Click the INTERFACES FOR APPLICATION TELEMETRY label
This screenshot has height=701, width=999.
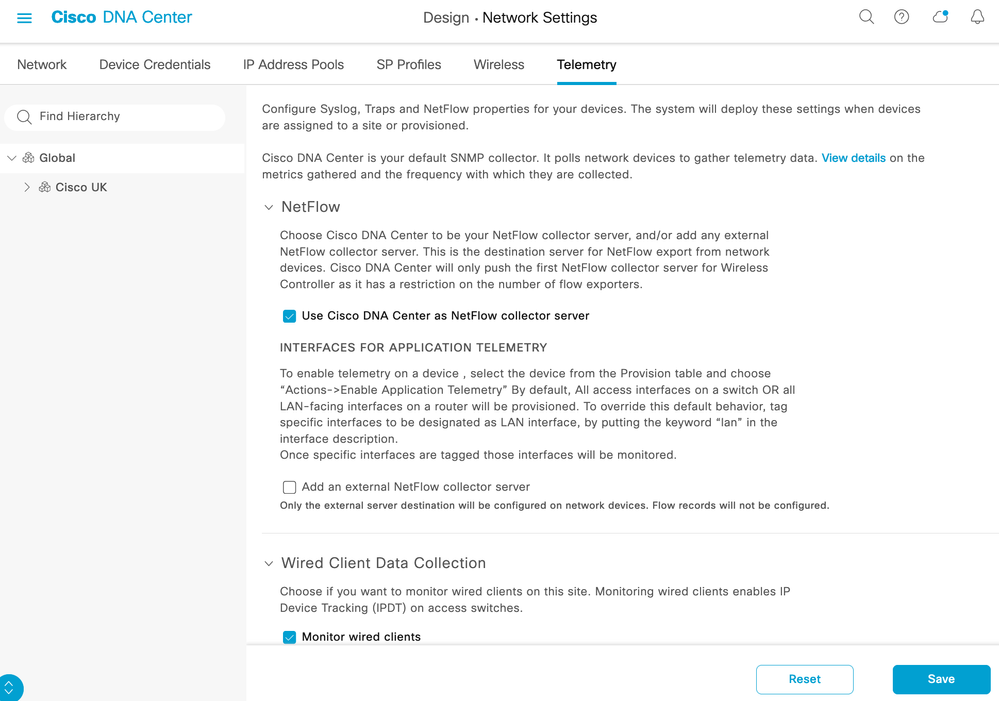pos(413,348)
